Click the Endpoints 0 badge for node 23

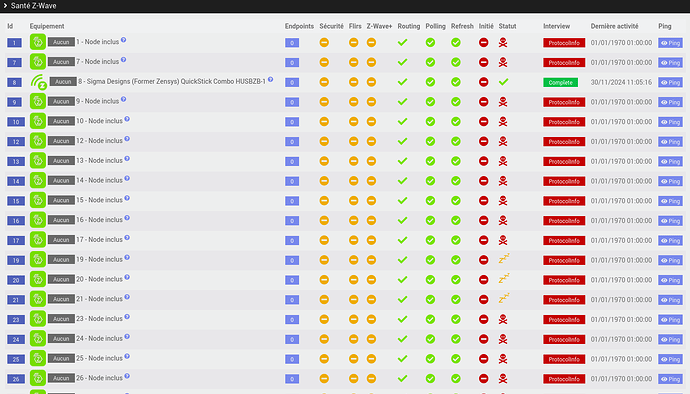pos(292,320)
